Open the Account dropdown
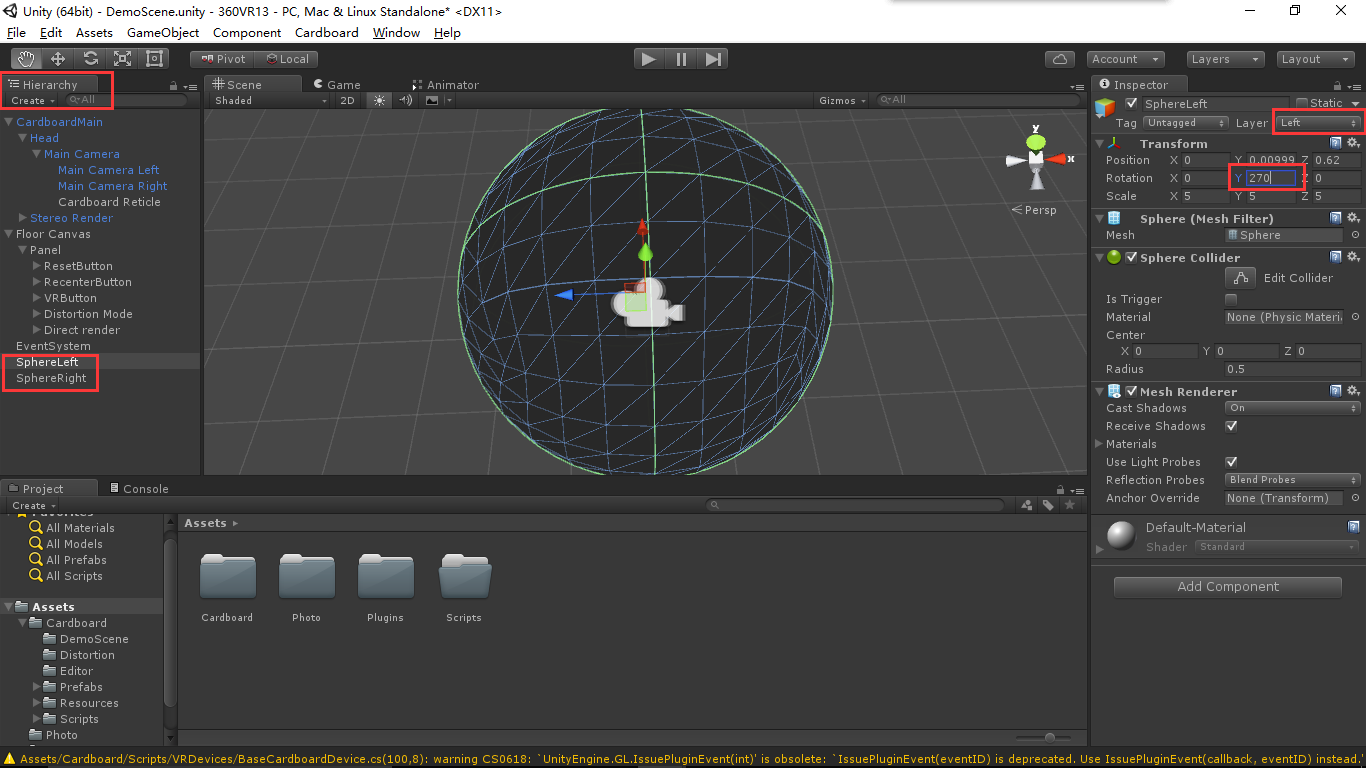 1126,59
